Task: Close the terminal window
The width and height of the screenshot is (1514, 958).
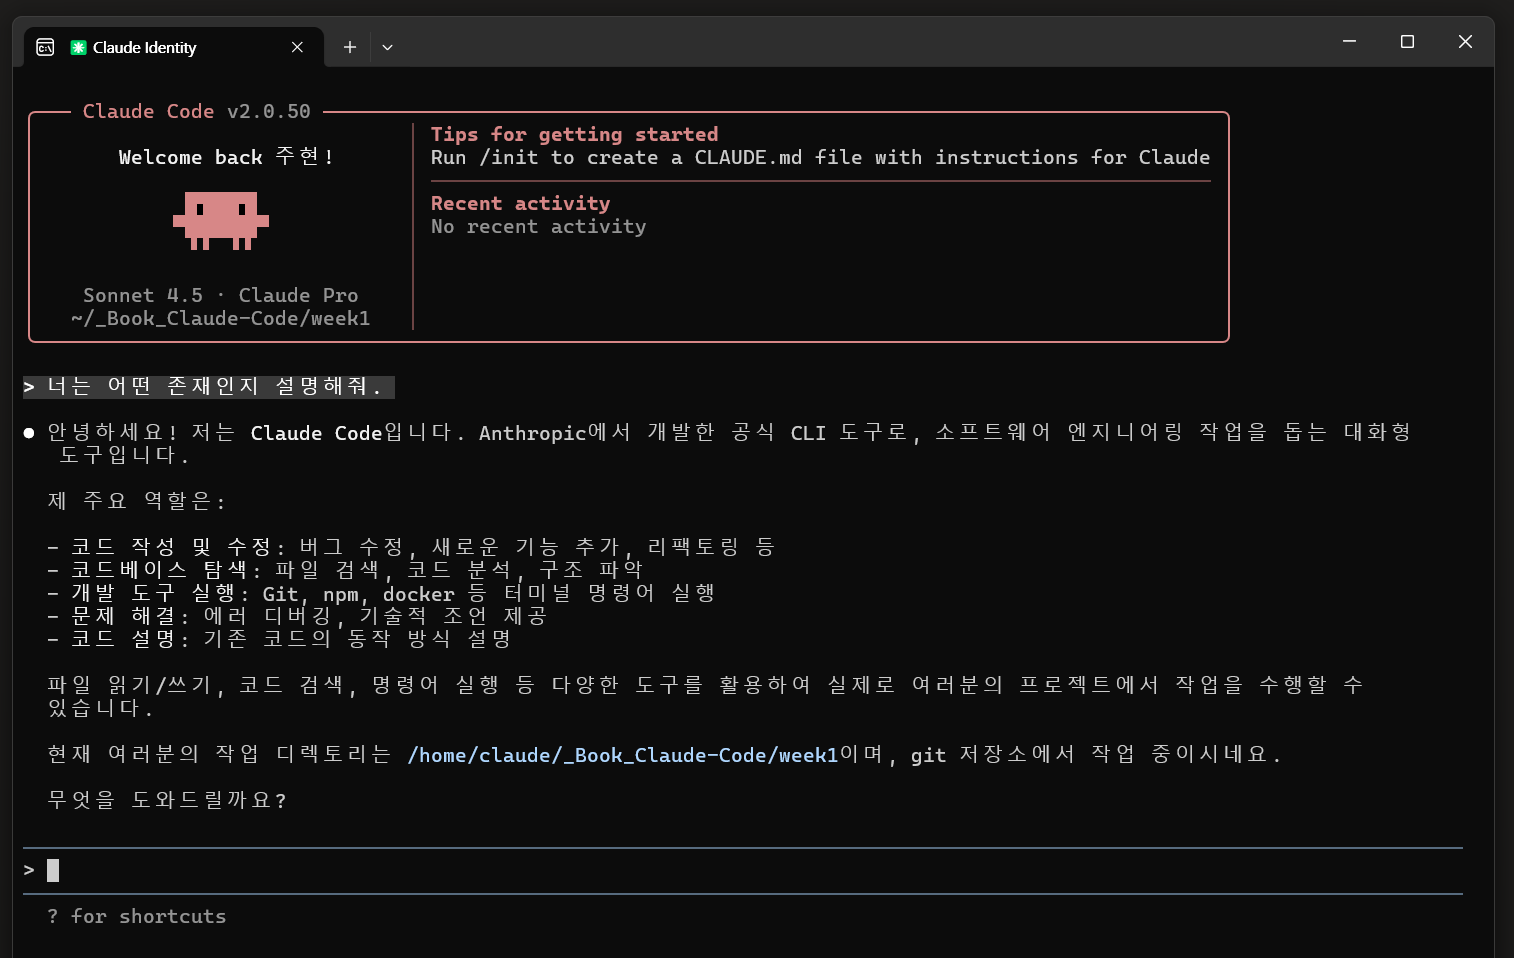Action: tap(1465, 41)
